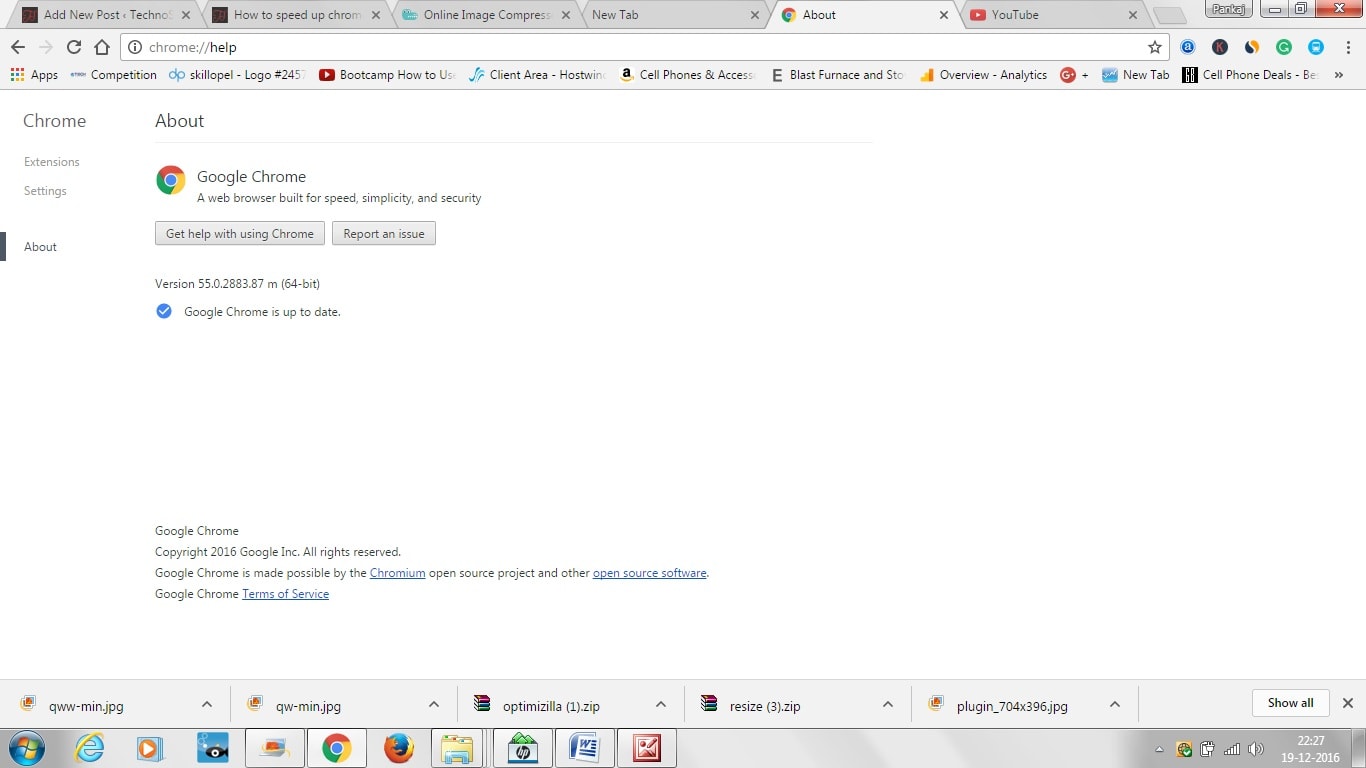
Task: Open the Google+ bookmark icon
Action: point(1074,75)
